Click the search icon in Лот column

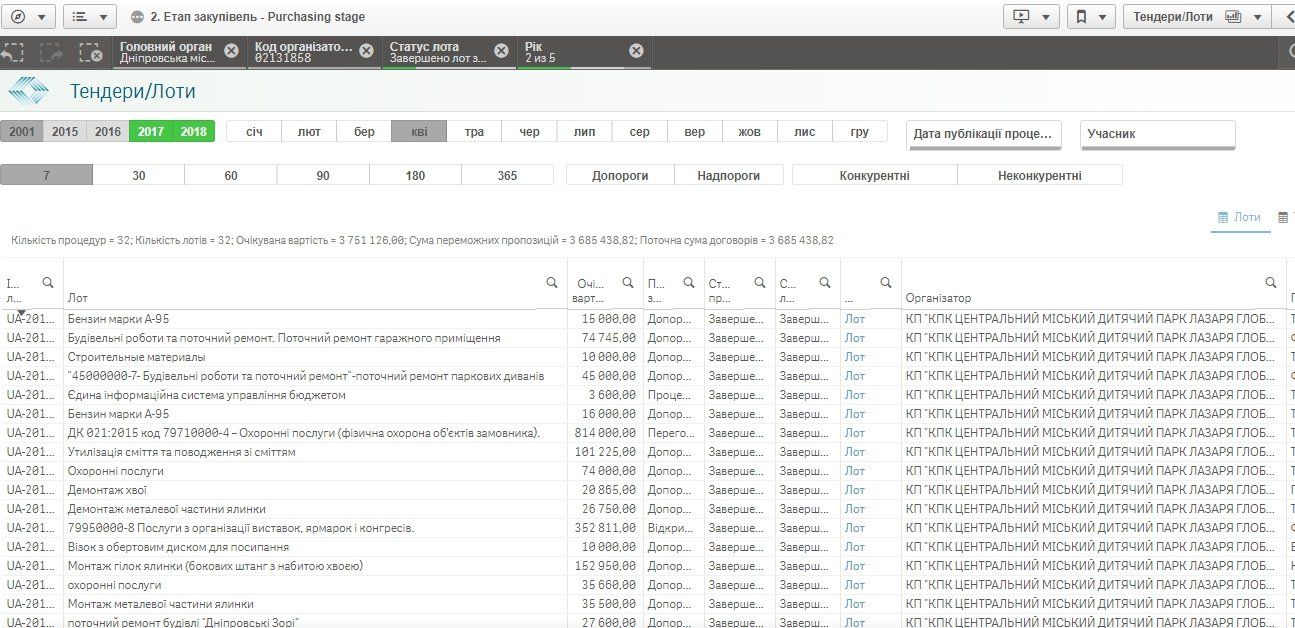552,283
